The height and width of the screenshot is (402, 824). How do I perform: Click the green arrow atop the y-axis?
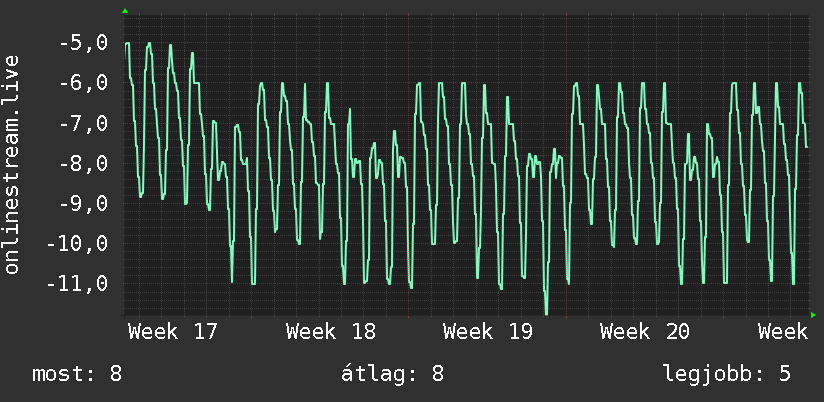coord(125,11)
